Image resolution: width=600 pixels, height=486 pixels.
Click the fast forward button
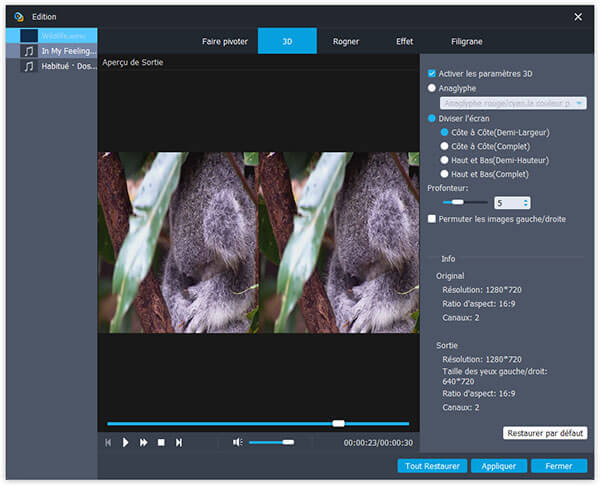click(x=143, y=442)
